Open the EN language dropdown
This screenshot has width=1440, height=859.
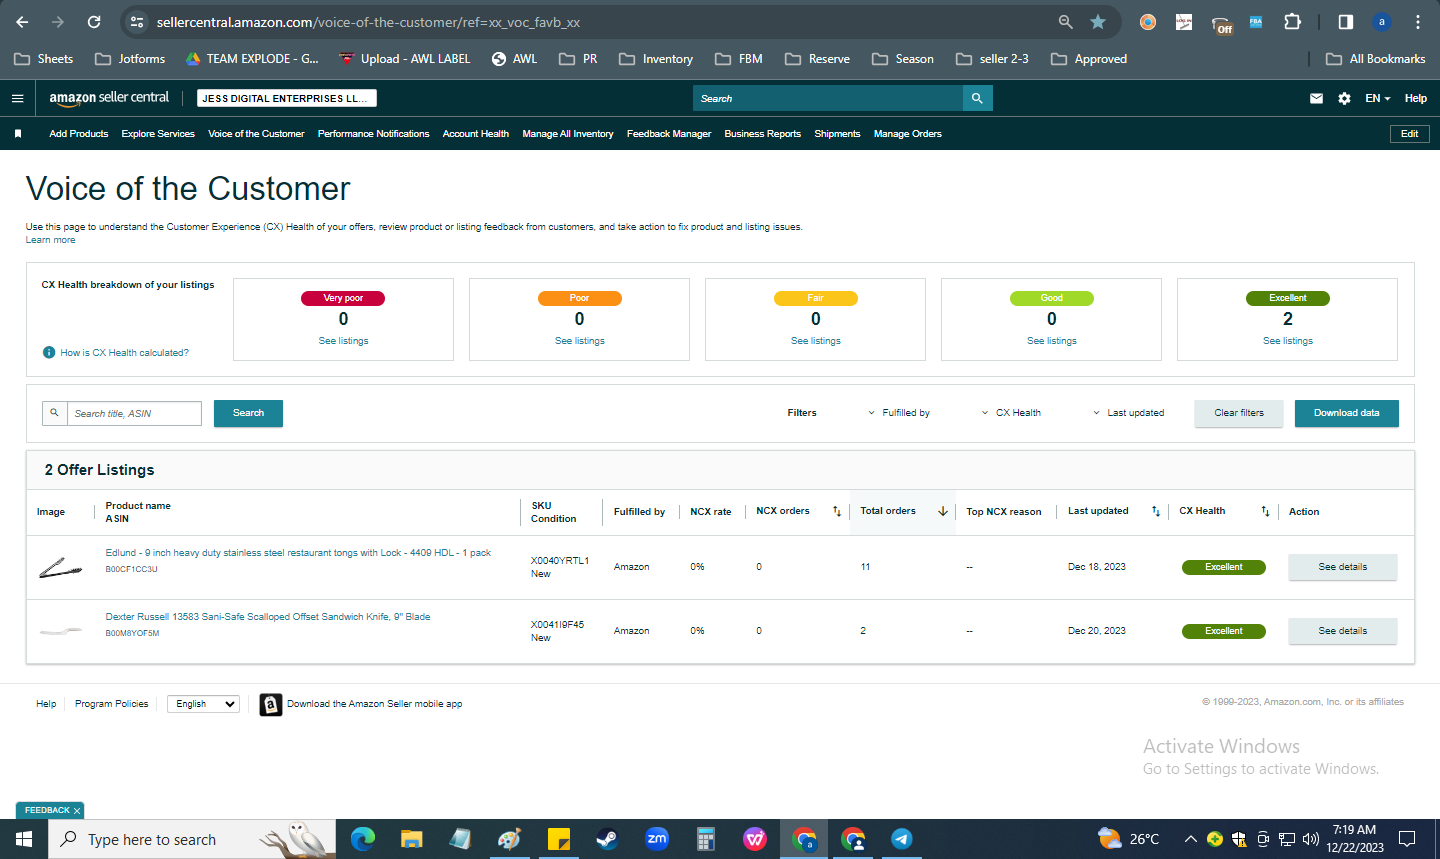[1377, 98]
